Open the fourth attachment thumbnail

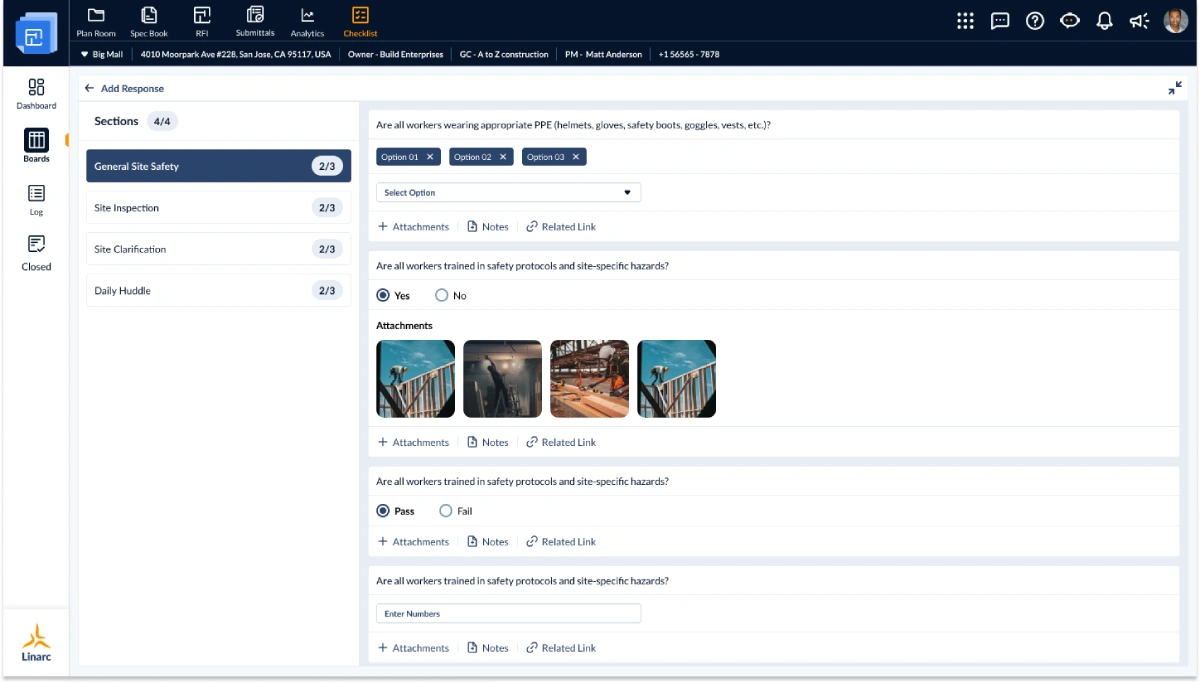676,378
